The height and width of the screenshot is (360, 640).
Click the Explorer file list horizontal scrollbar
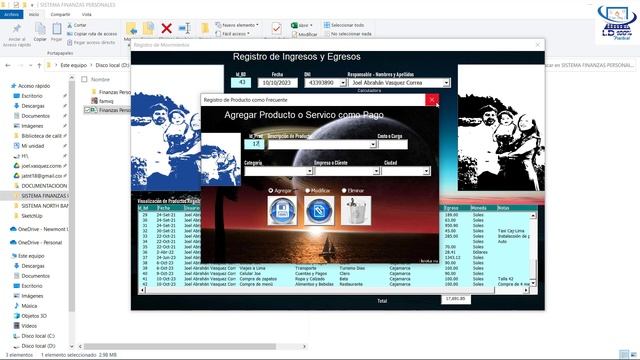tap(180, 347)
